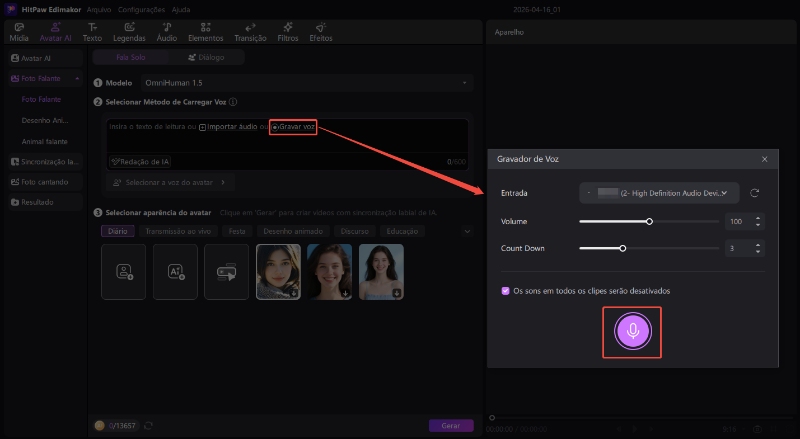
Task: Open the Transição toolbar icon
Action: [x=249, y=32]
